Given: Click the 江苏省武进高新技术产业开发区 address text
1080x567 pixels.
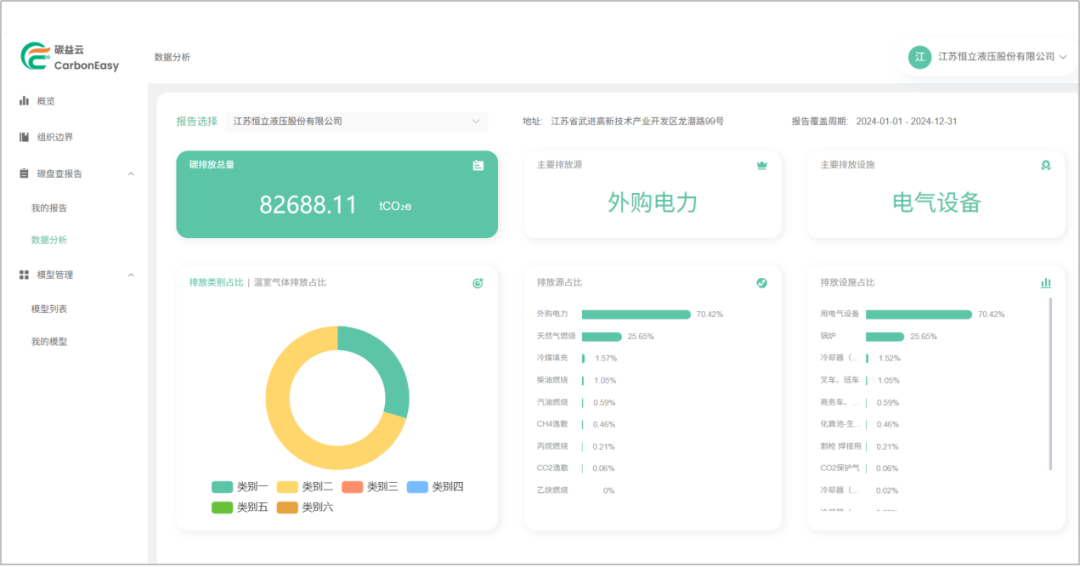Looking at the screenshot, I should [x=637, y=121].
